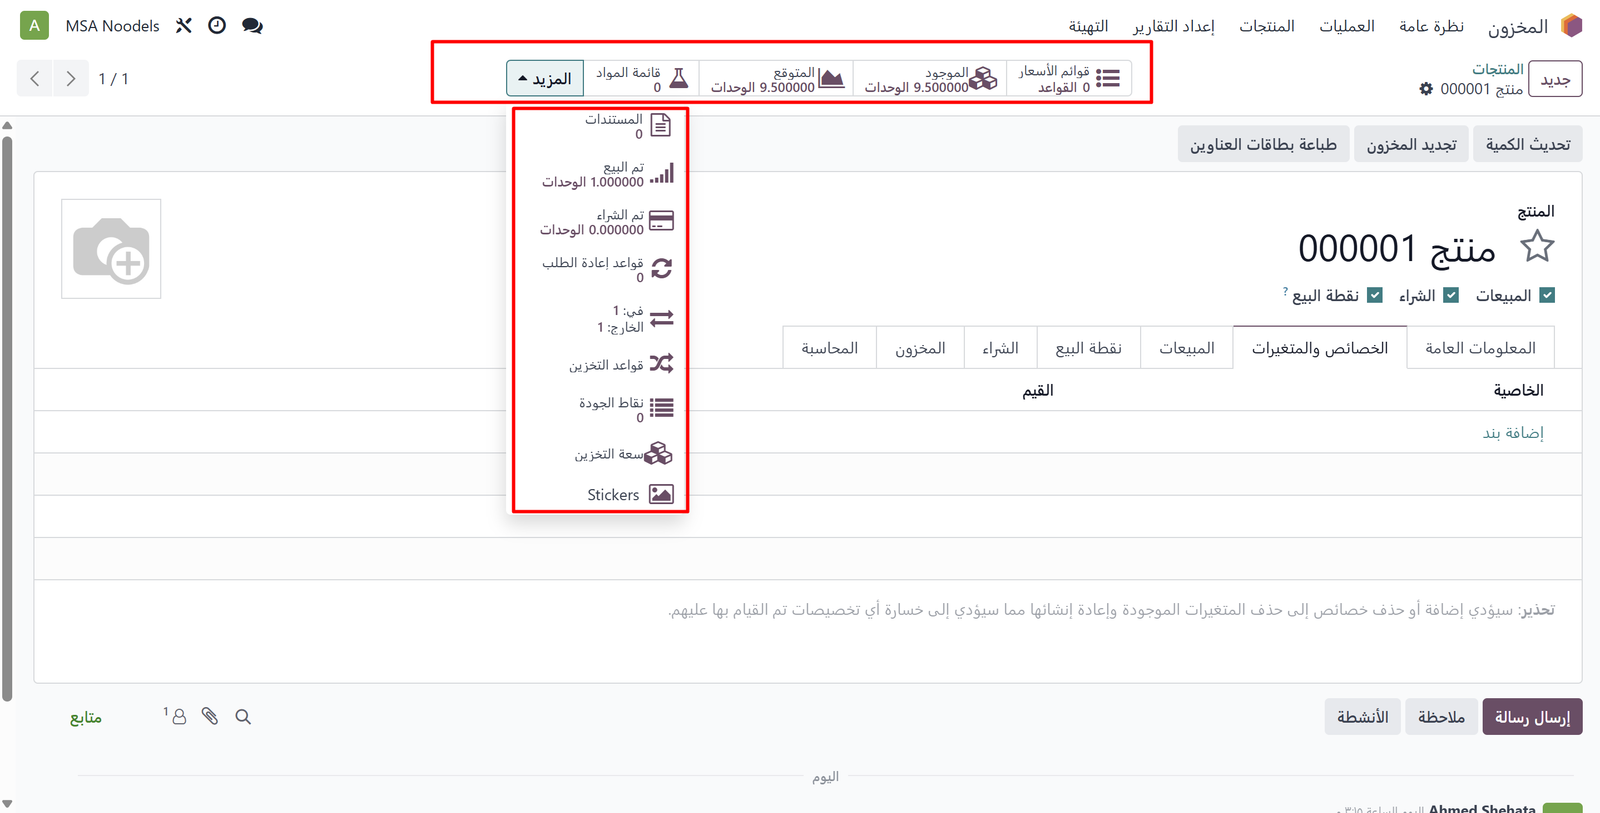Open قواعد التخزين putaway rules entry
1600x813 pixels.
click(621, 364)
